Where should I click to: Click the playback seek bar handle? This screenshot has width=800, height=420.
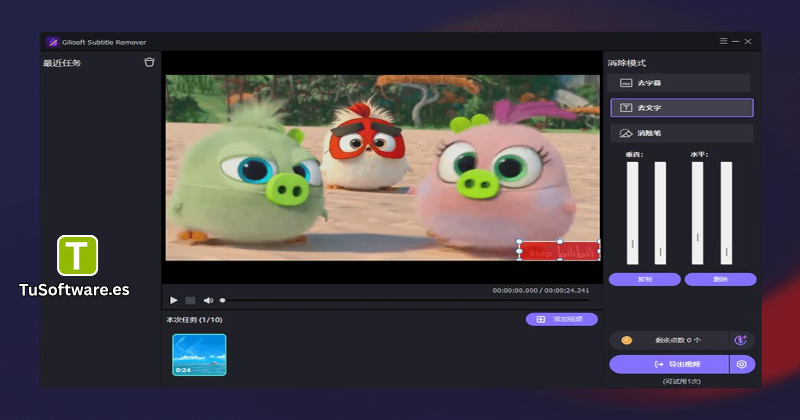pos(222,301)
